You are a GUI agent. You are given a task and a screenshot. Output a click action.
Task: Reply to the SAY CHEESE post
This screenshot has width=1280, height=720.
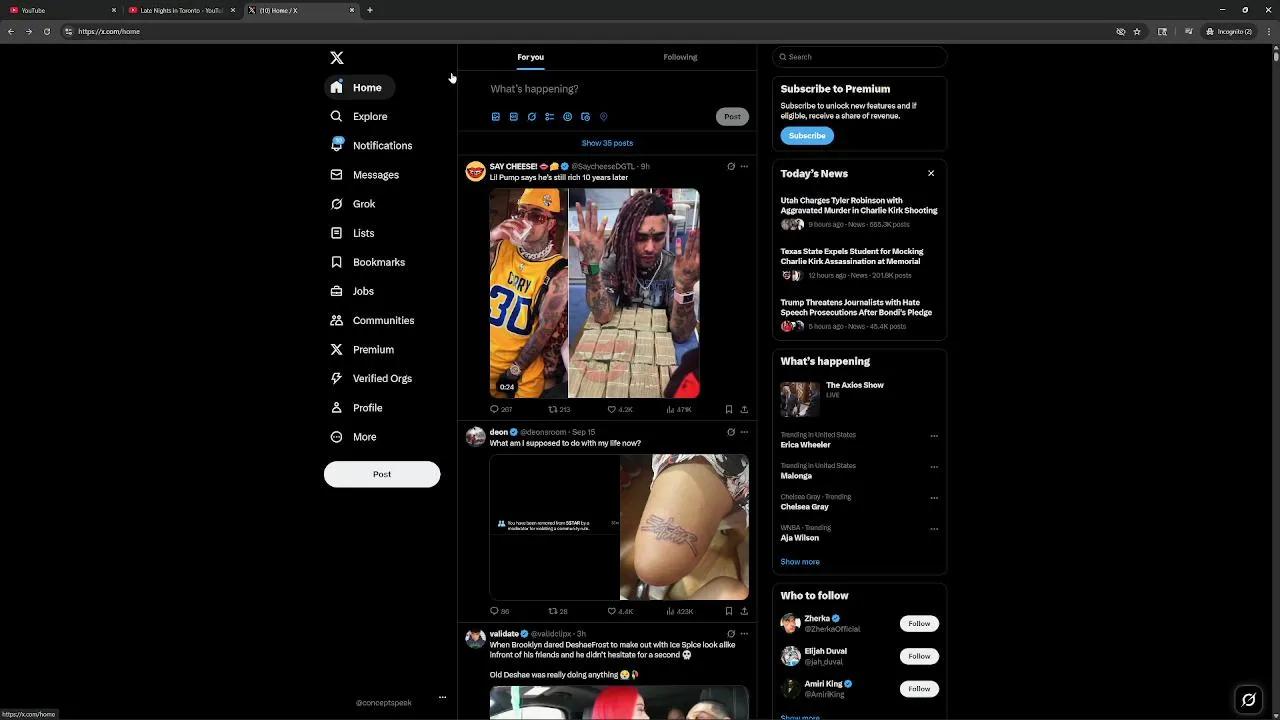[x=500, y=409]
